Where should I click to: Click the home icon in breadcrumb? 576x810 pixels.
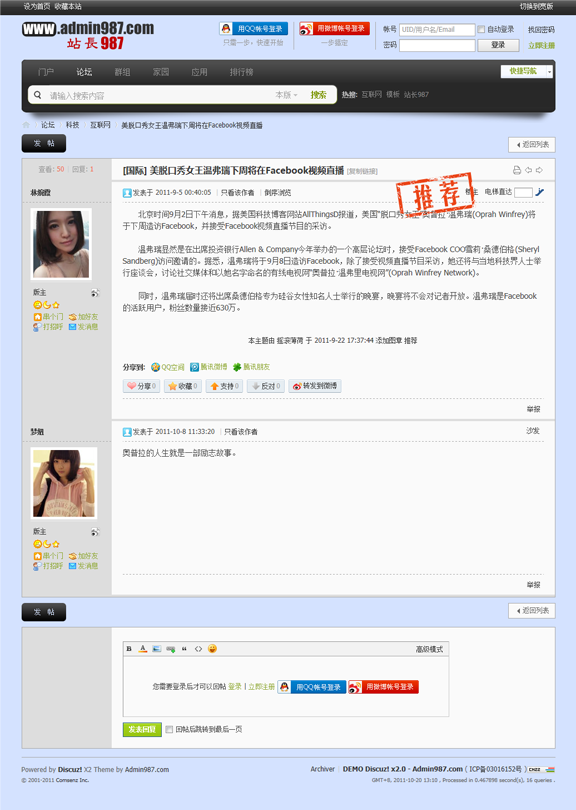(26, 125)
